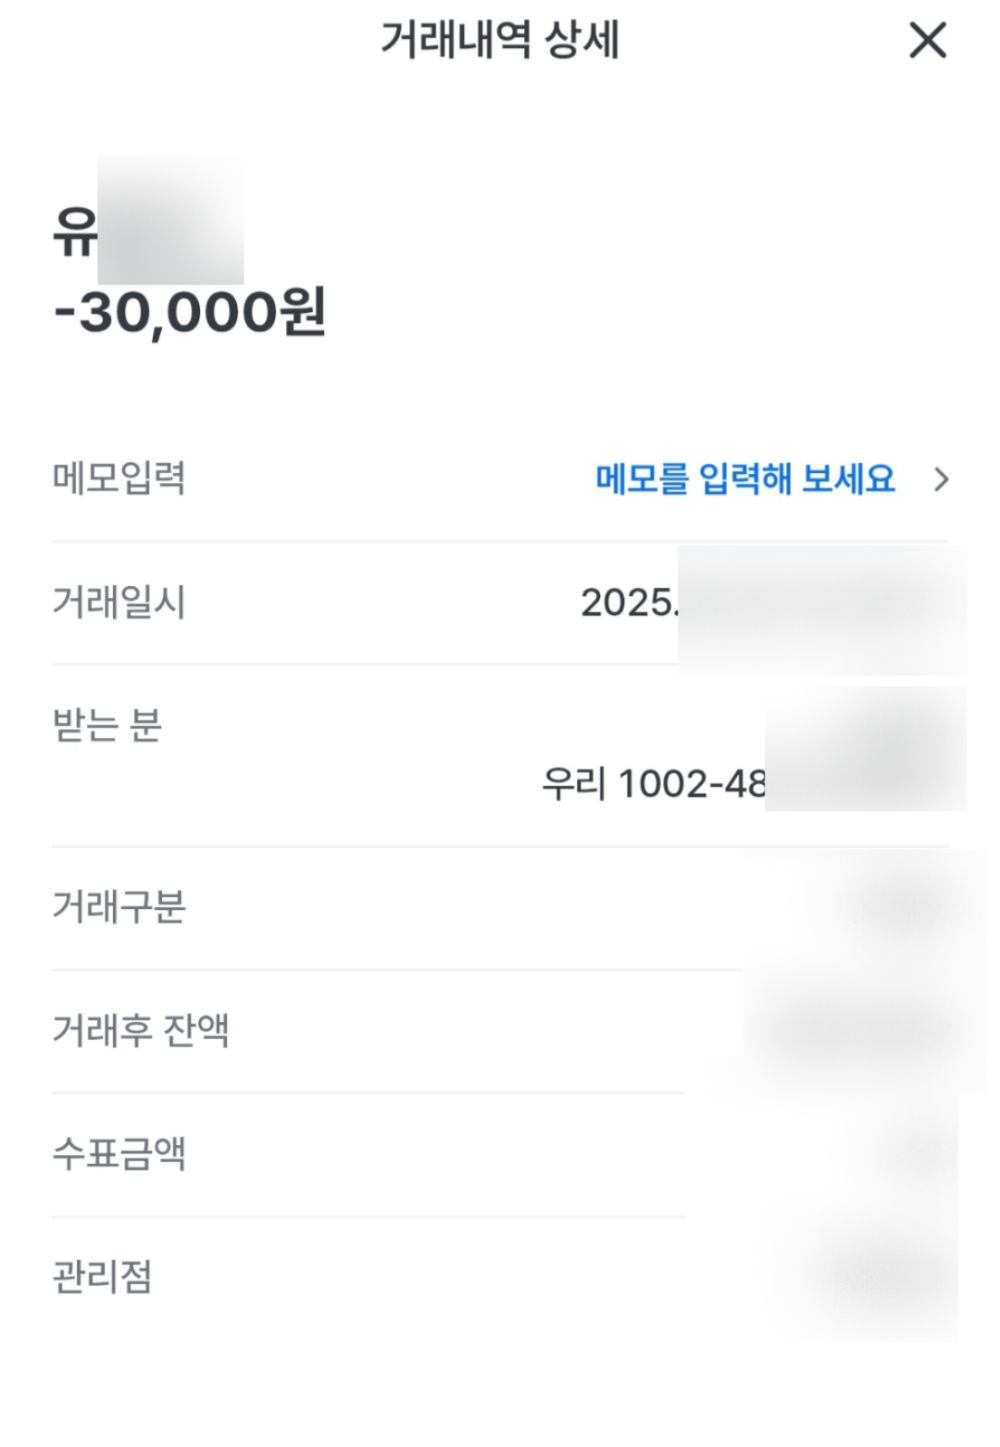Tap the 관리점 label
This screenshot has height=1447, width=1000.
click(x=102, y=1277)
